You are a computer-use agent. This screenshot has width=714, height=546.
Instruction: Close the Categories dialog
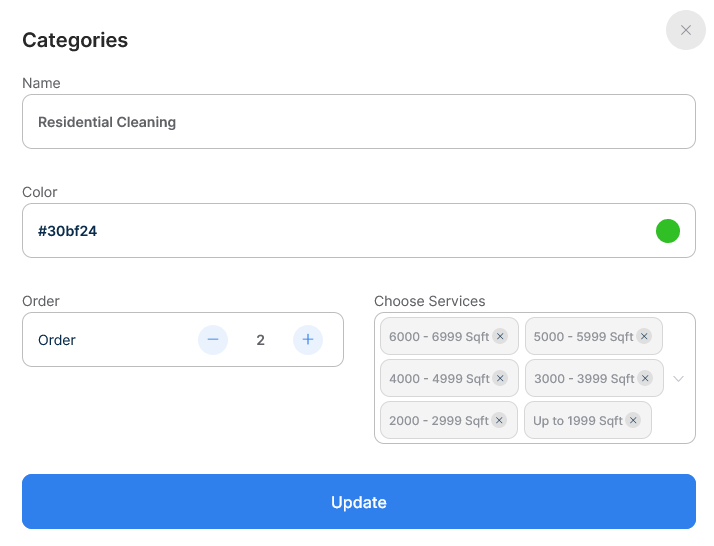686,30
